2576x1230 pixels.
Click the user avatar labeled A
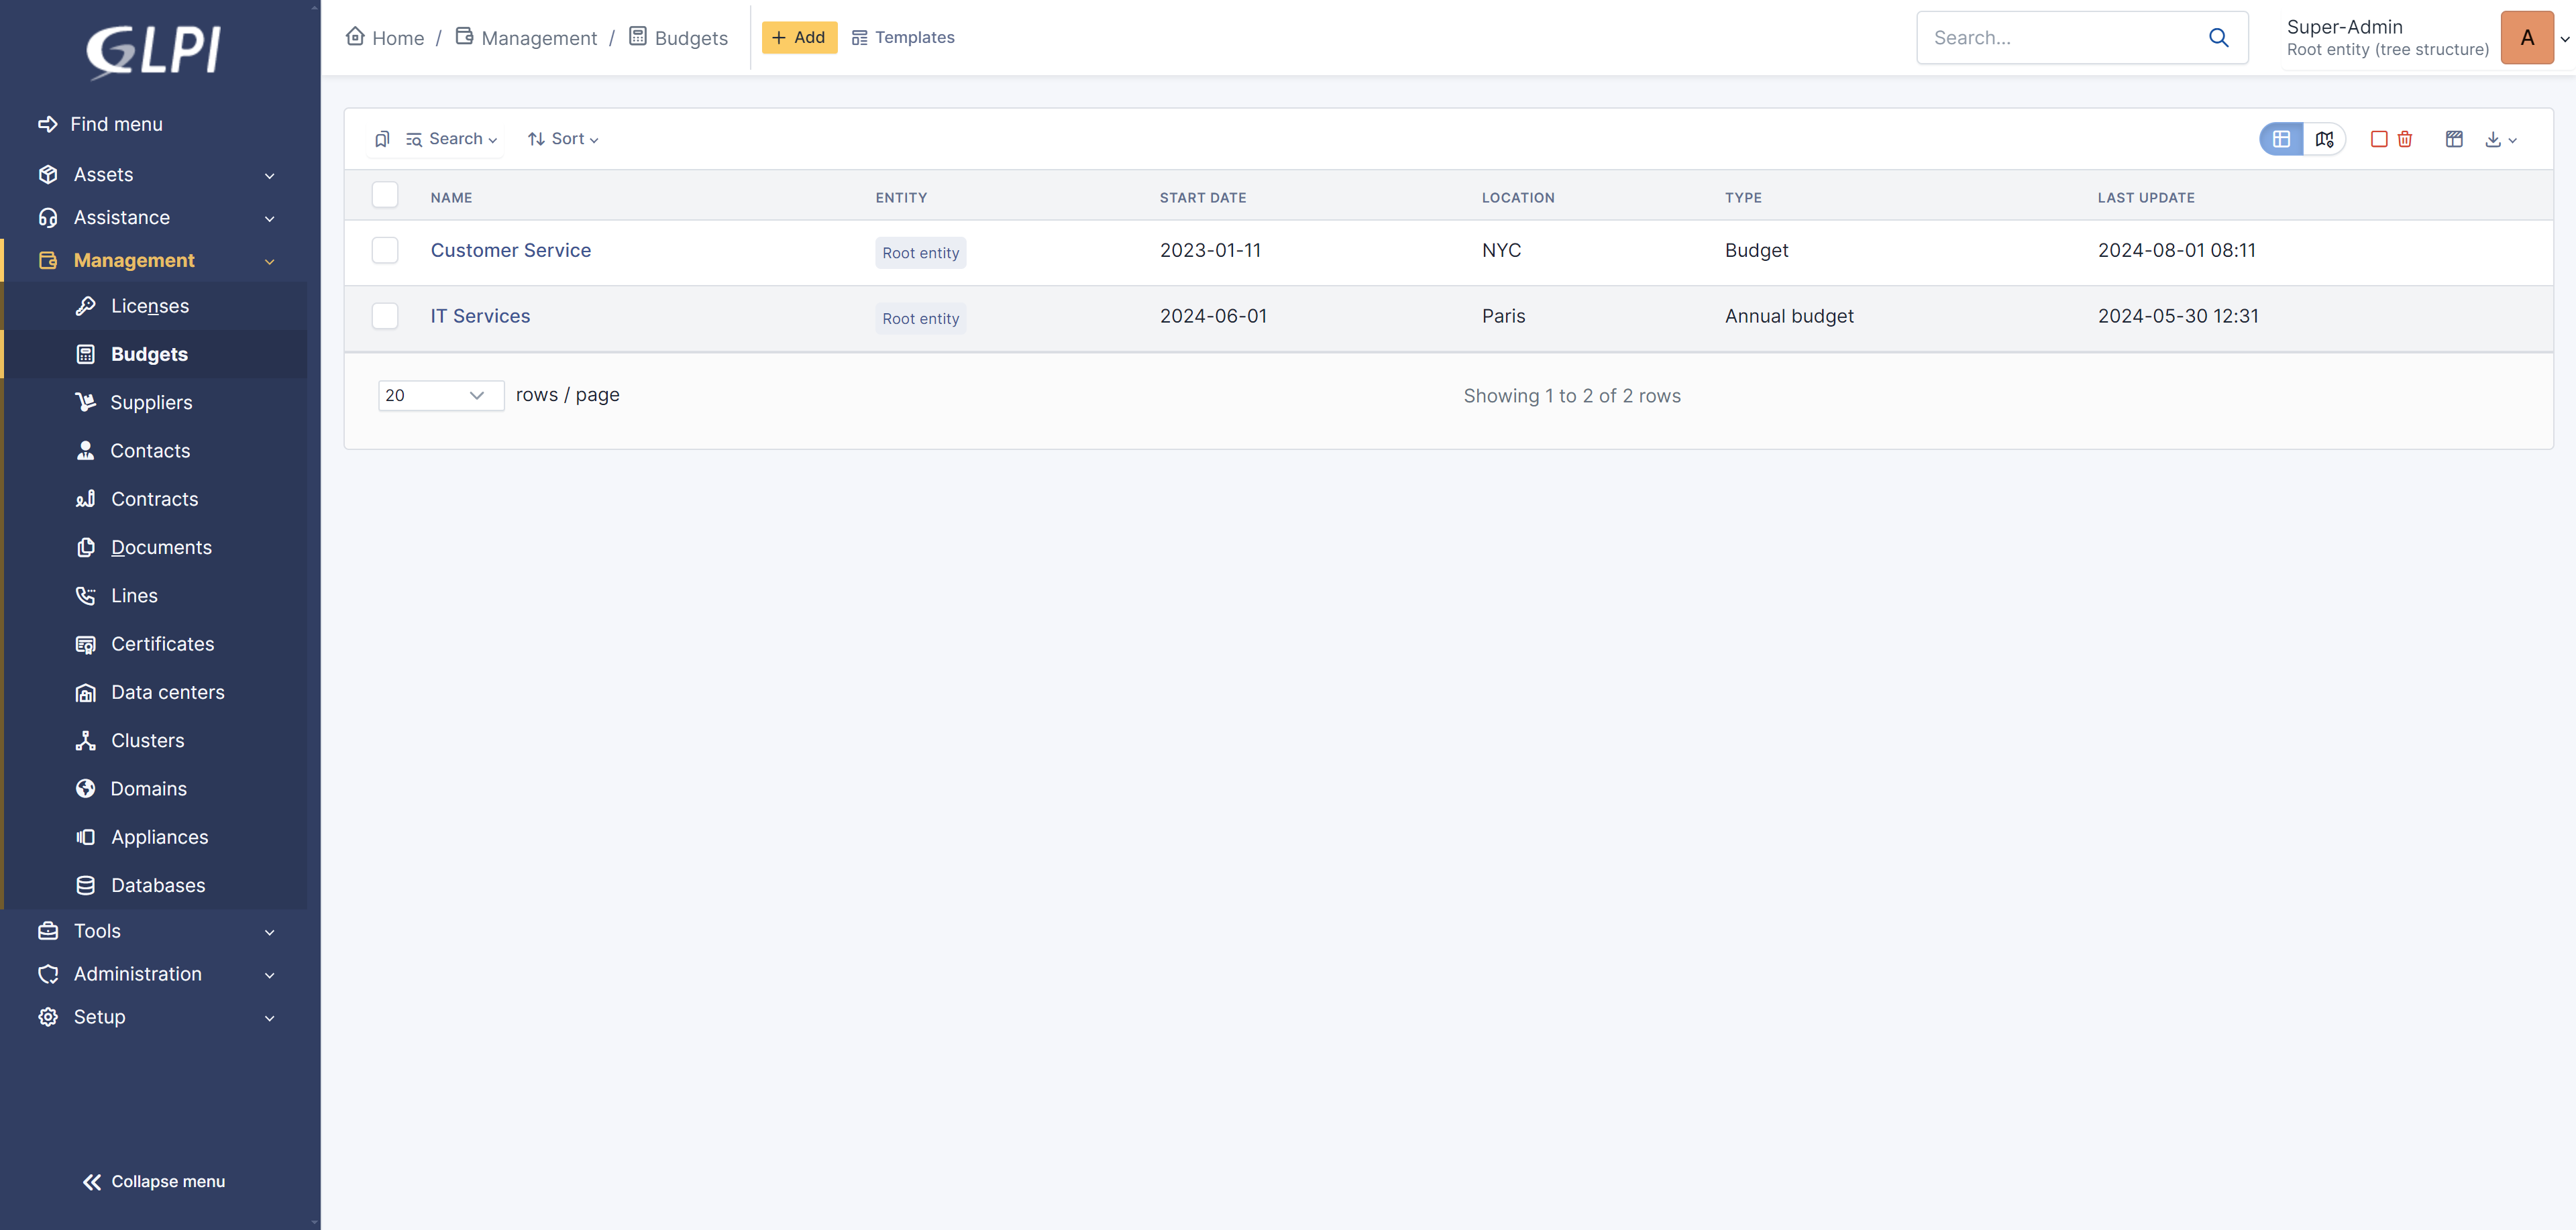(2526, 38)
